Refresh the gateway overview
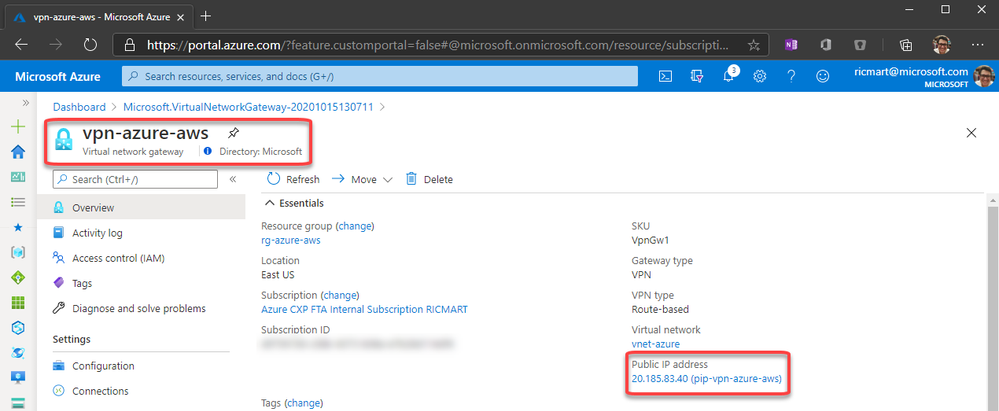This screenshot has height=411, width=999. point(294,180)
